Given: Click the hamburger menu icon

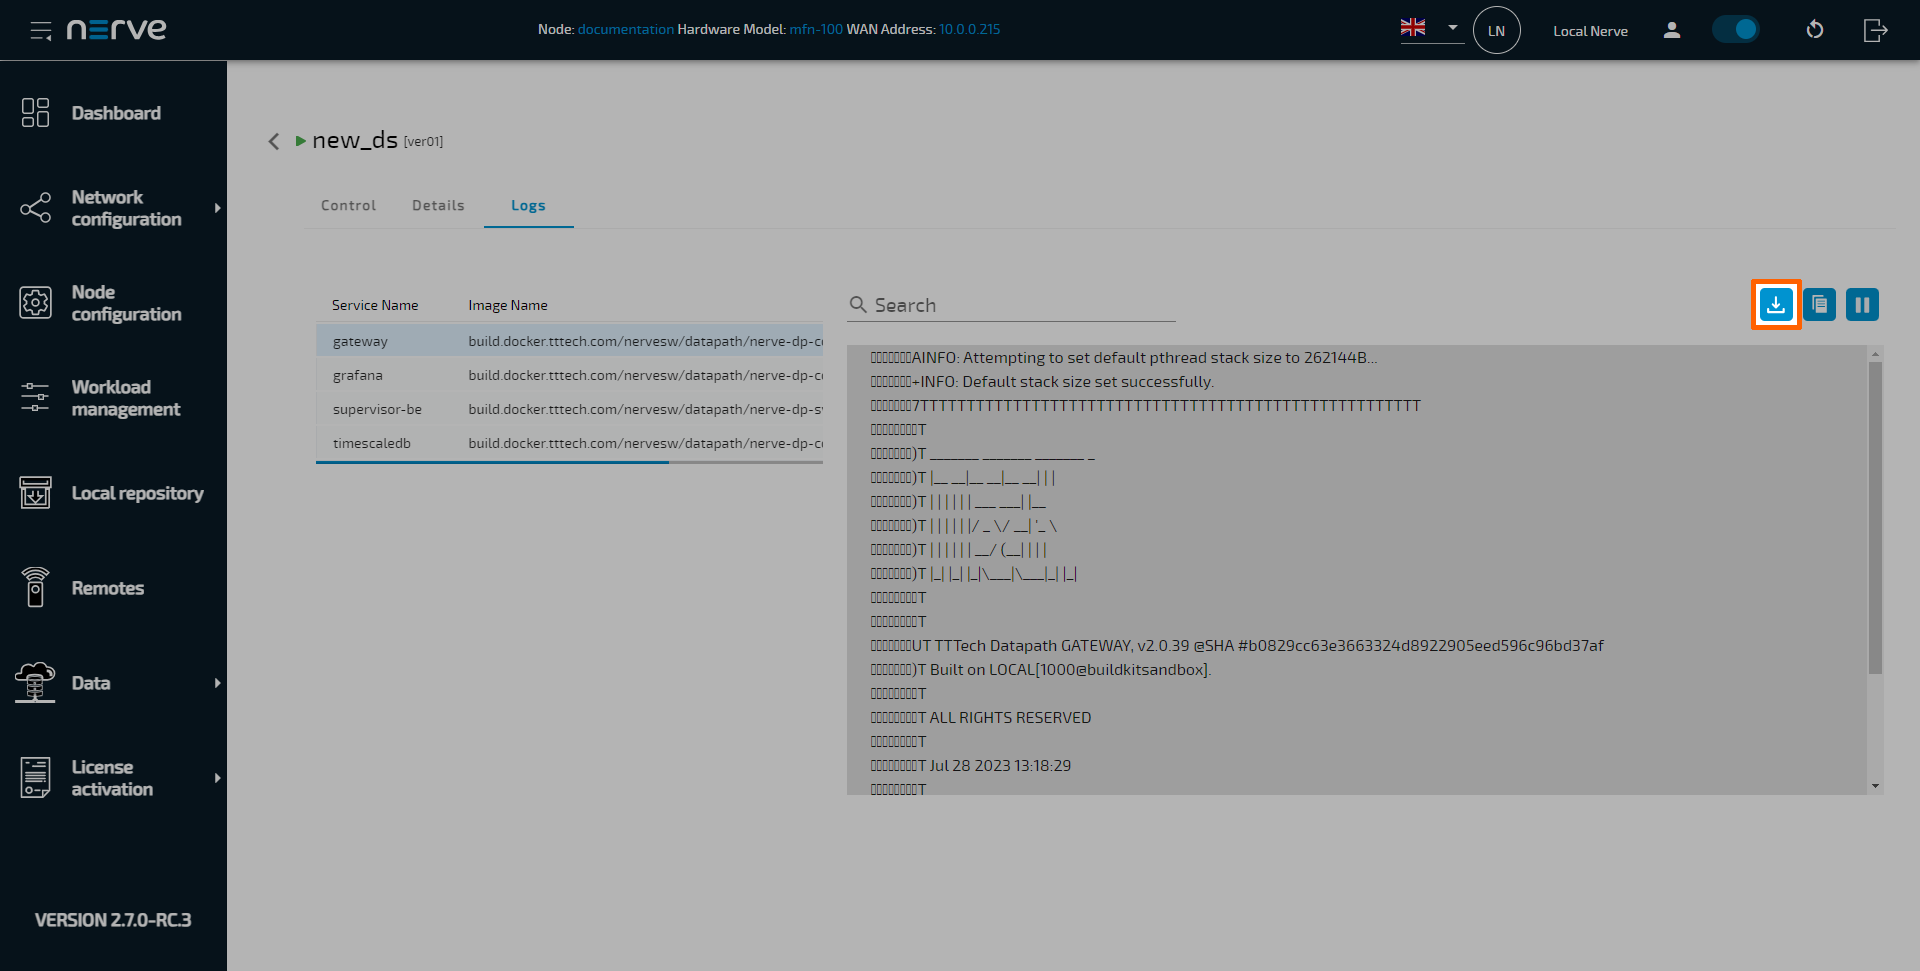Looking at the screenshot, I should pos(41,31).
